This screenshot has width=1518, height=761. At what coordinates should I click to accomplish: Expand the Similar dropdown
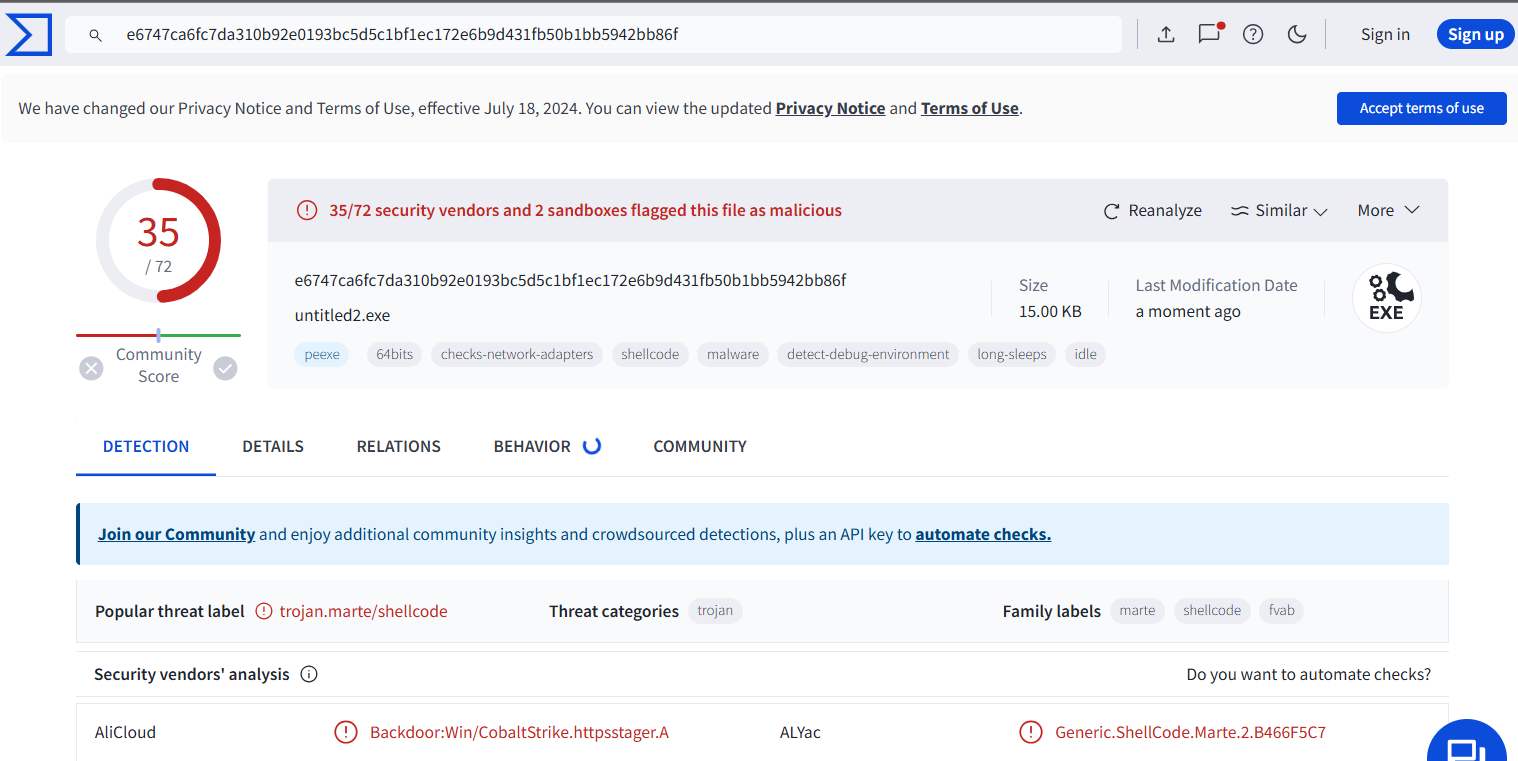coord(1278,211)
